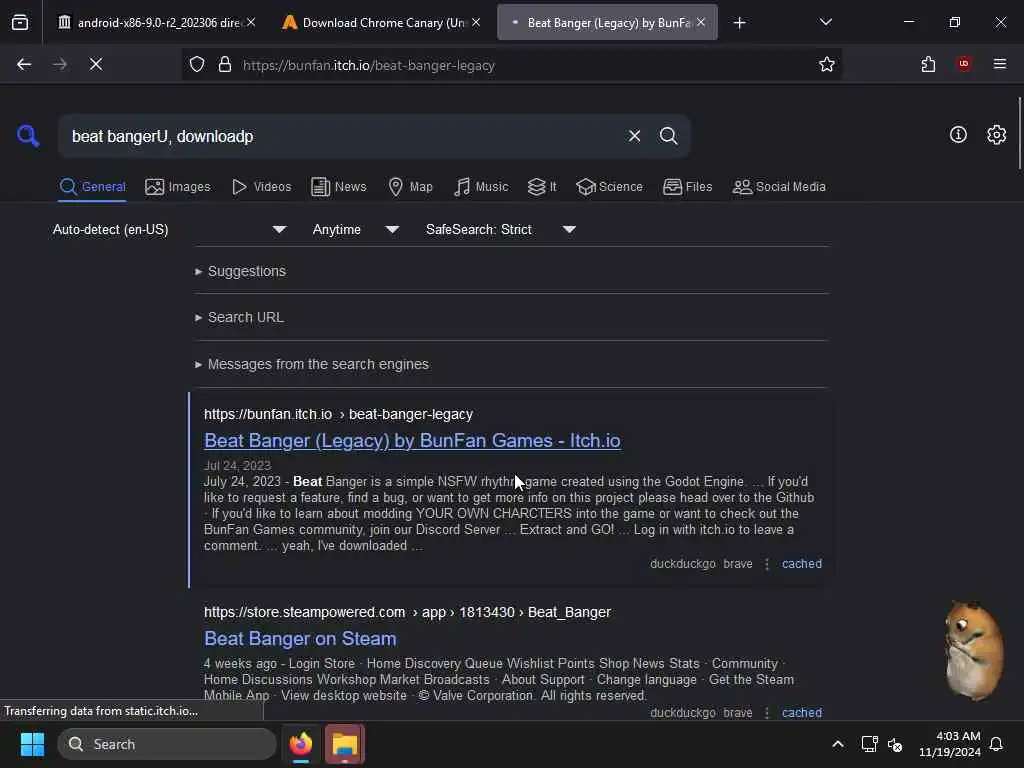Click the site padlock icon
This screenshot has height=768, width=1024.
225,65
